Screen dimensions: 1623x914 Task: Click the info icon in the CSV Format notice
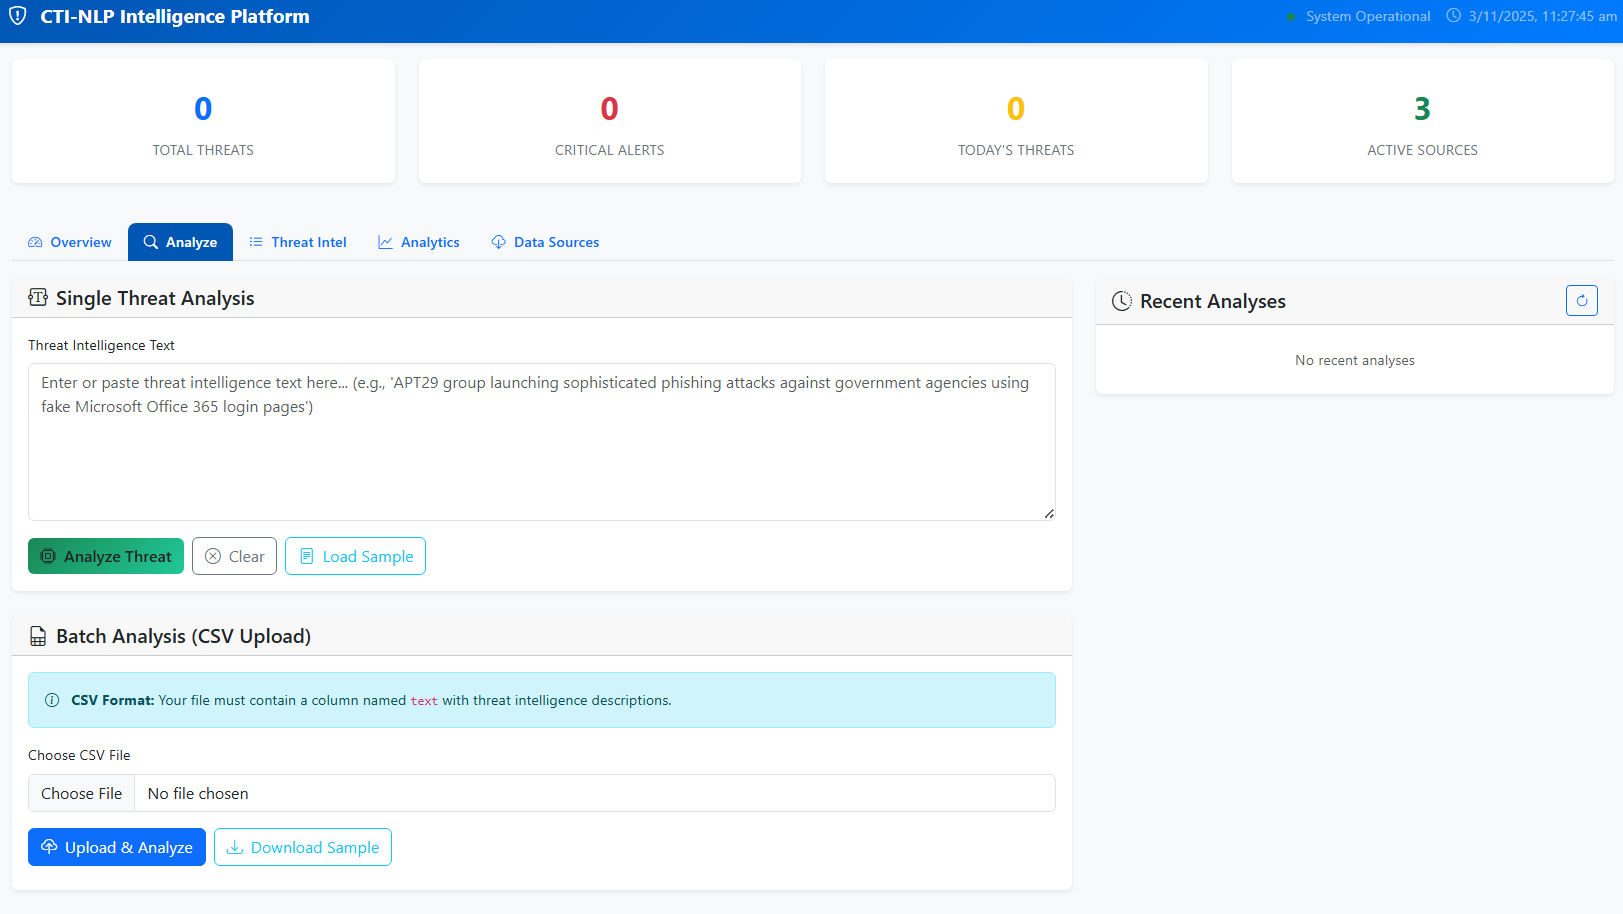coord(51,700)
